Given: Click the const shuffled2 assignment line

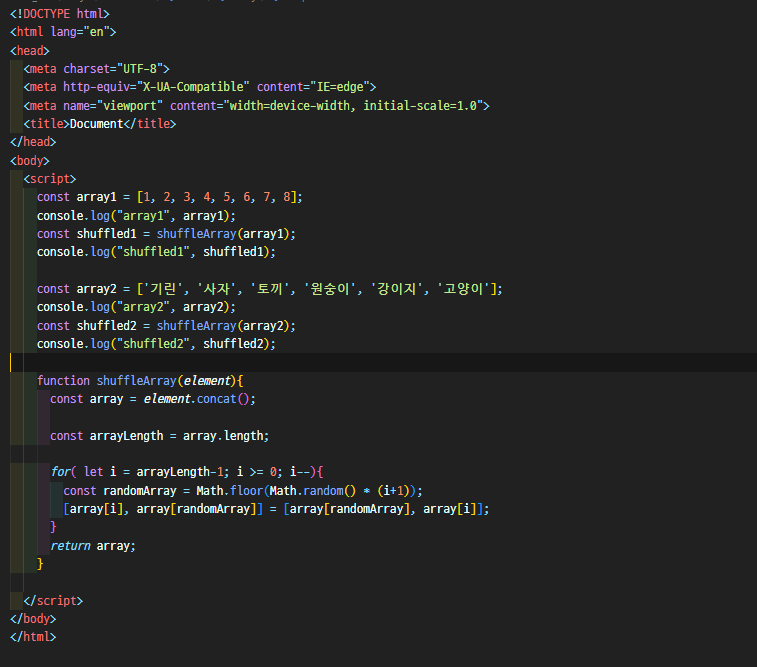Looking at the screenshot, I should [167, 326].
